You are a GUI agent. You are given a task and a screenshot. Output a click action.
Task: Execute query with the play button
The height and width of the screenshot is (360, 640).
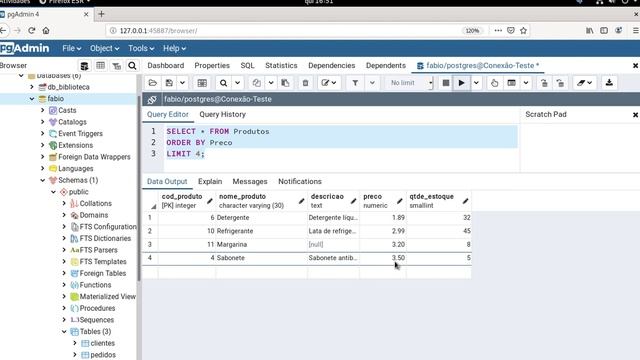coord(462,83)
